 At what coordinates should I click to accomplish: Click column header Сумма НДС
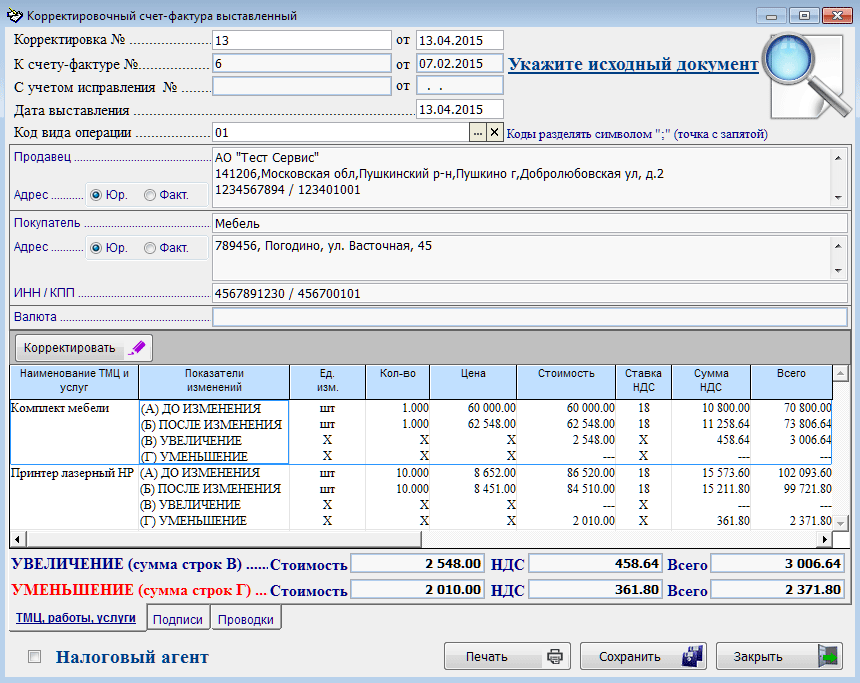pos(711,382)
